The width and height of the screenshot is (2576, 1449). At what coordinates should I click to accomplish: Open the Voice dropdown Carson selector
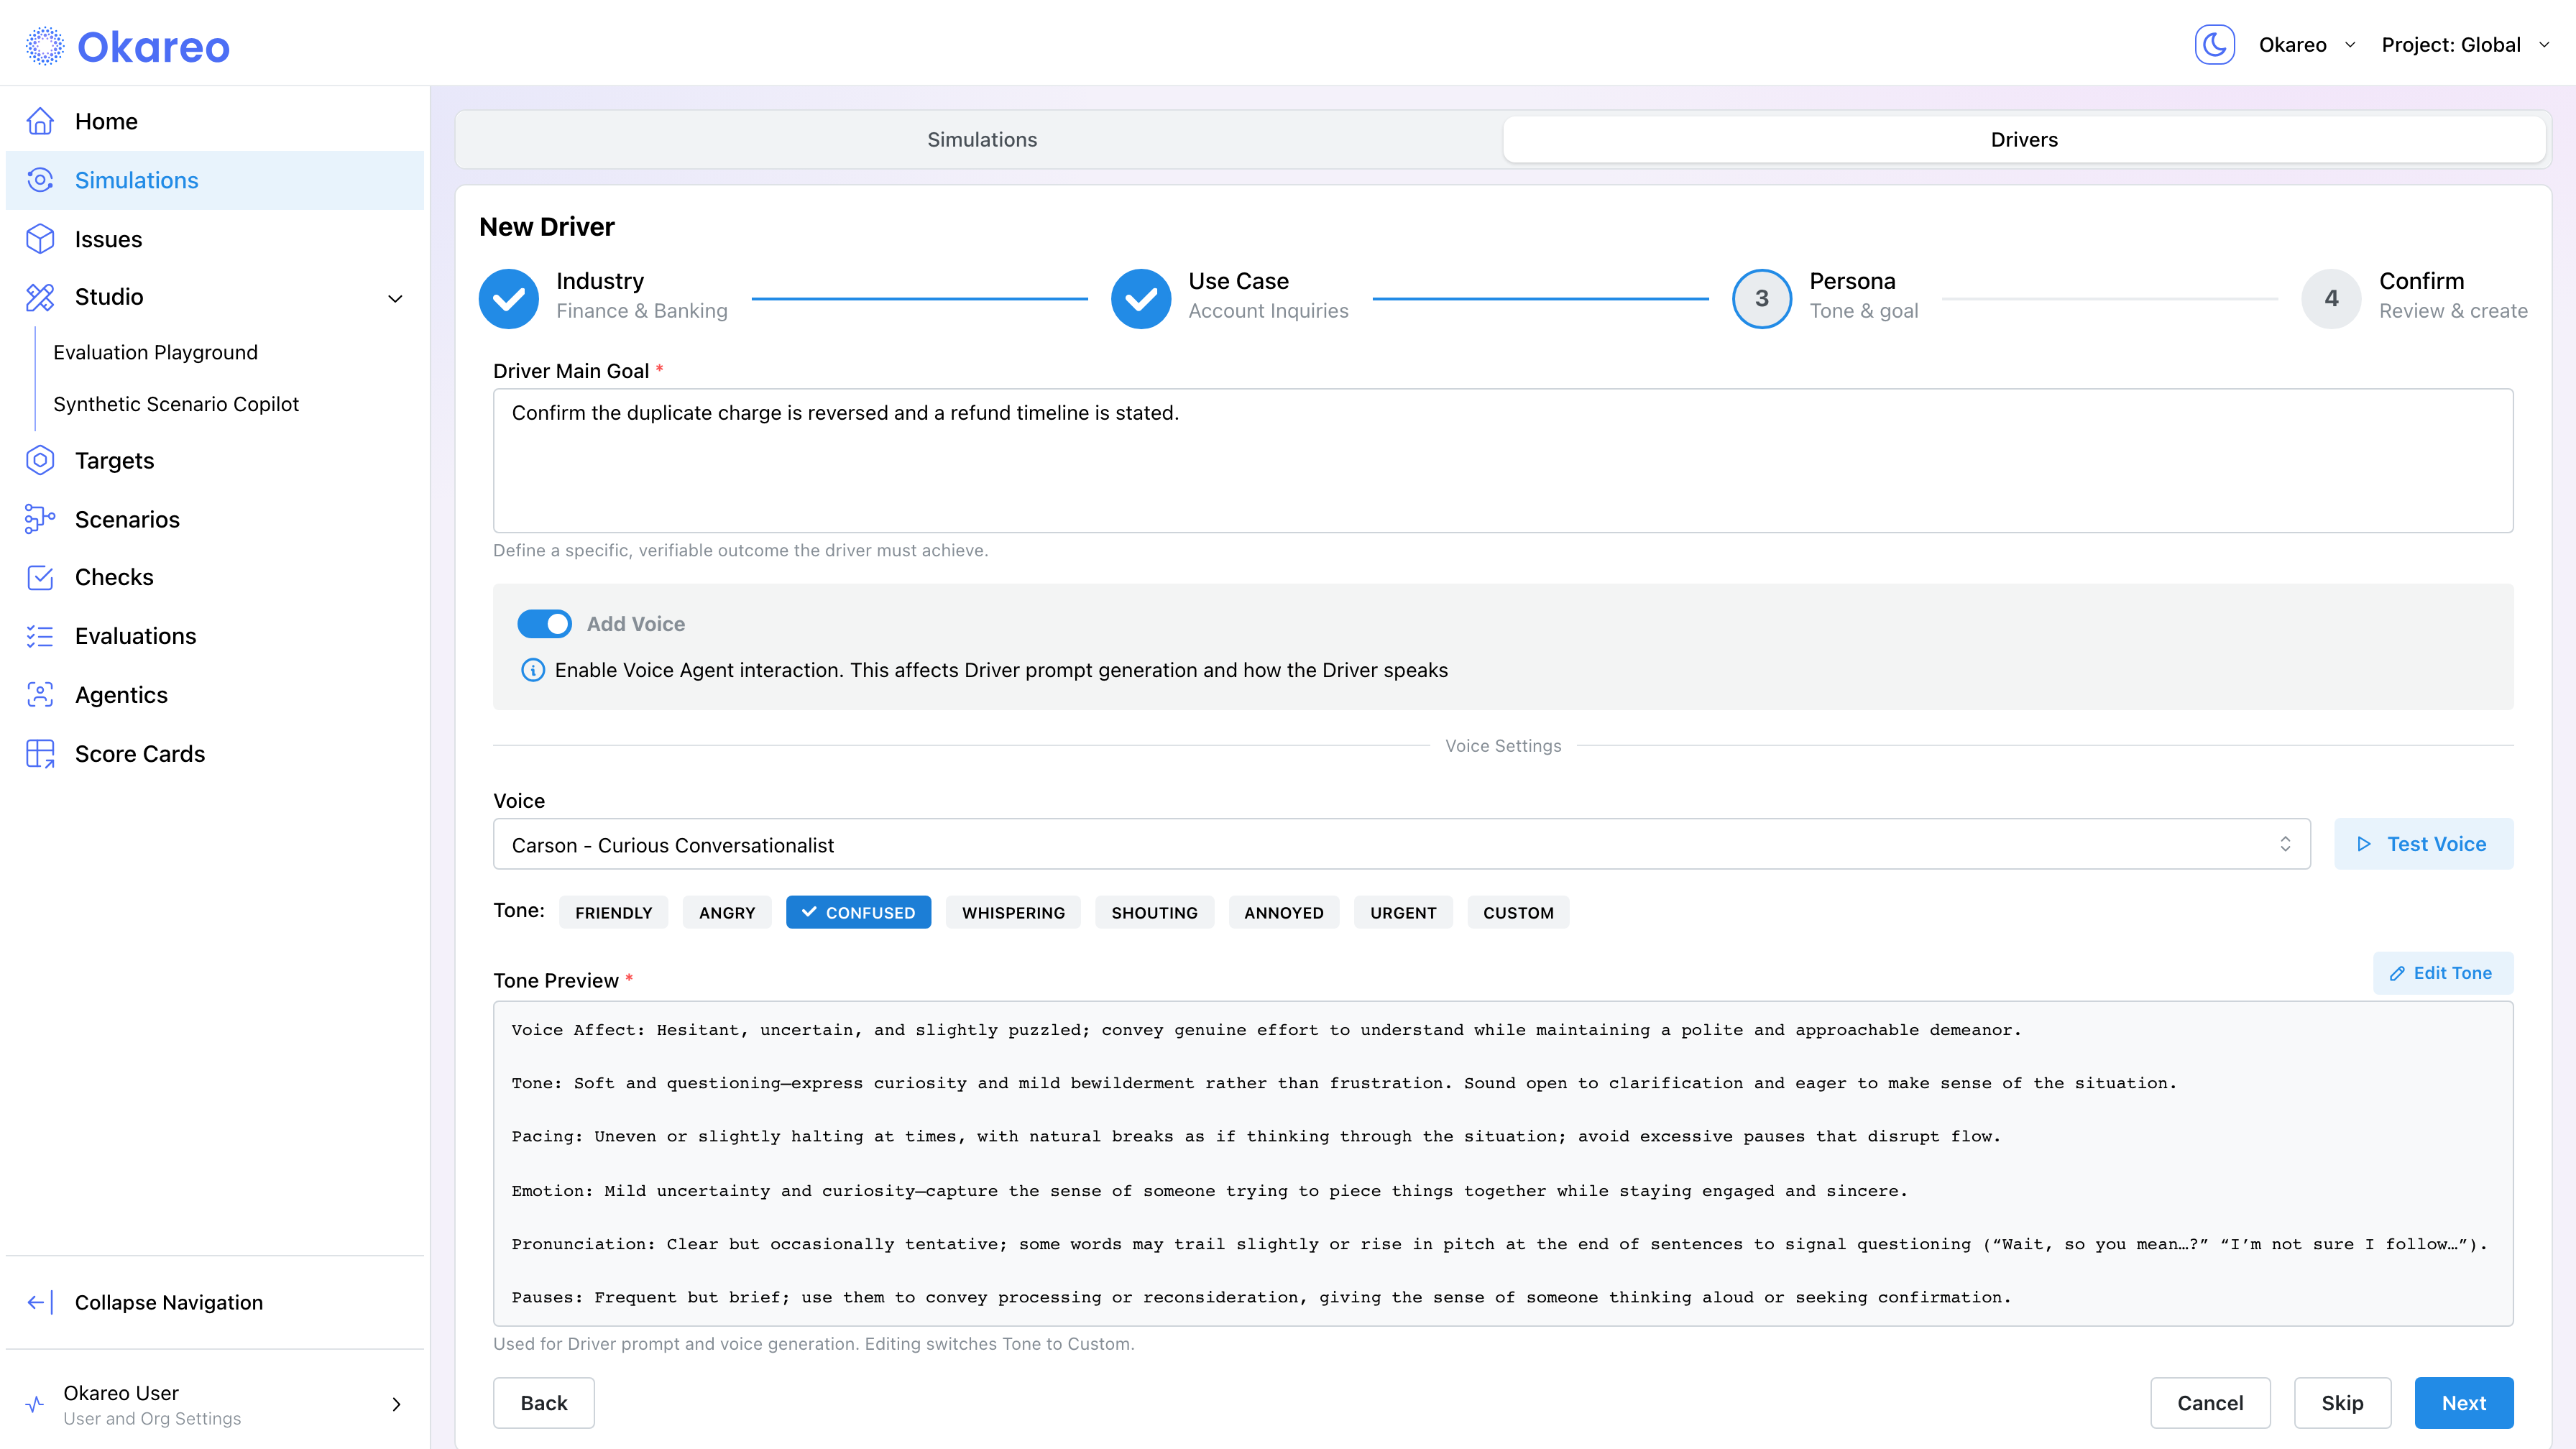pos(1401,844)
